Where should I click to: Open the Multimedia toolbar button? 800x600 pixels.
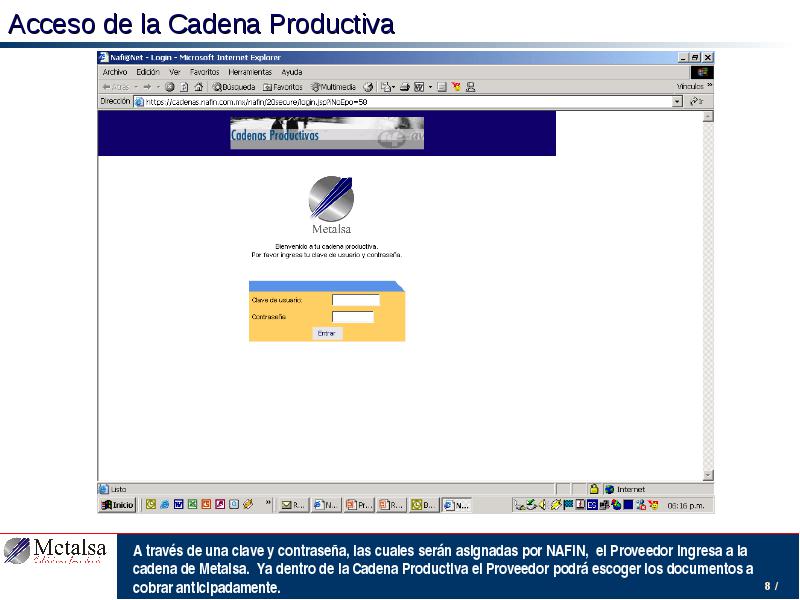pyautogui.click(x=333, y=87)
